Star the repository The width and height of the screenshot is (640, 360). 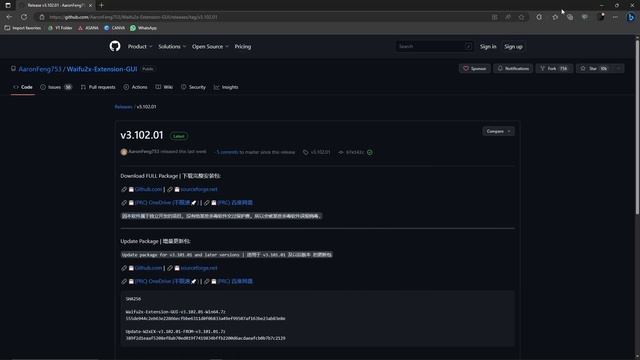(x=593, y=69)
